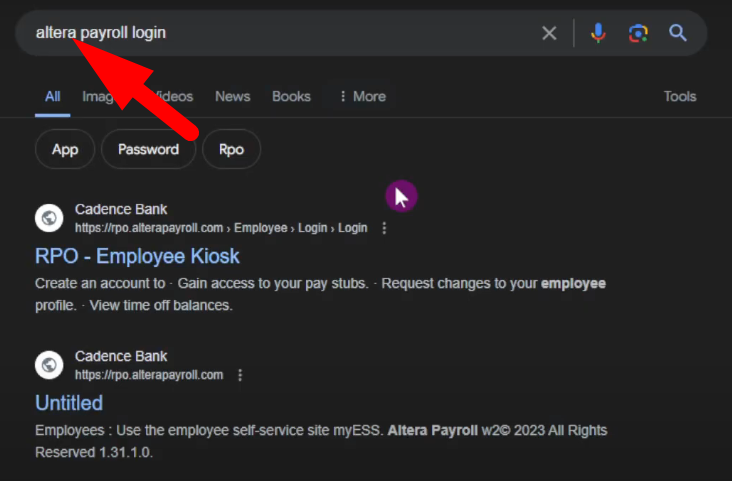Expand the More search categories menu

point(362,96)
